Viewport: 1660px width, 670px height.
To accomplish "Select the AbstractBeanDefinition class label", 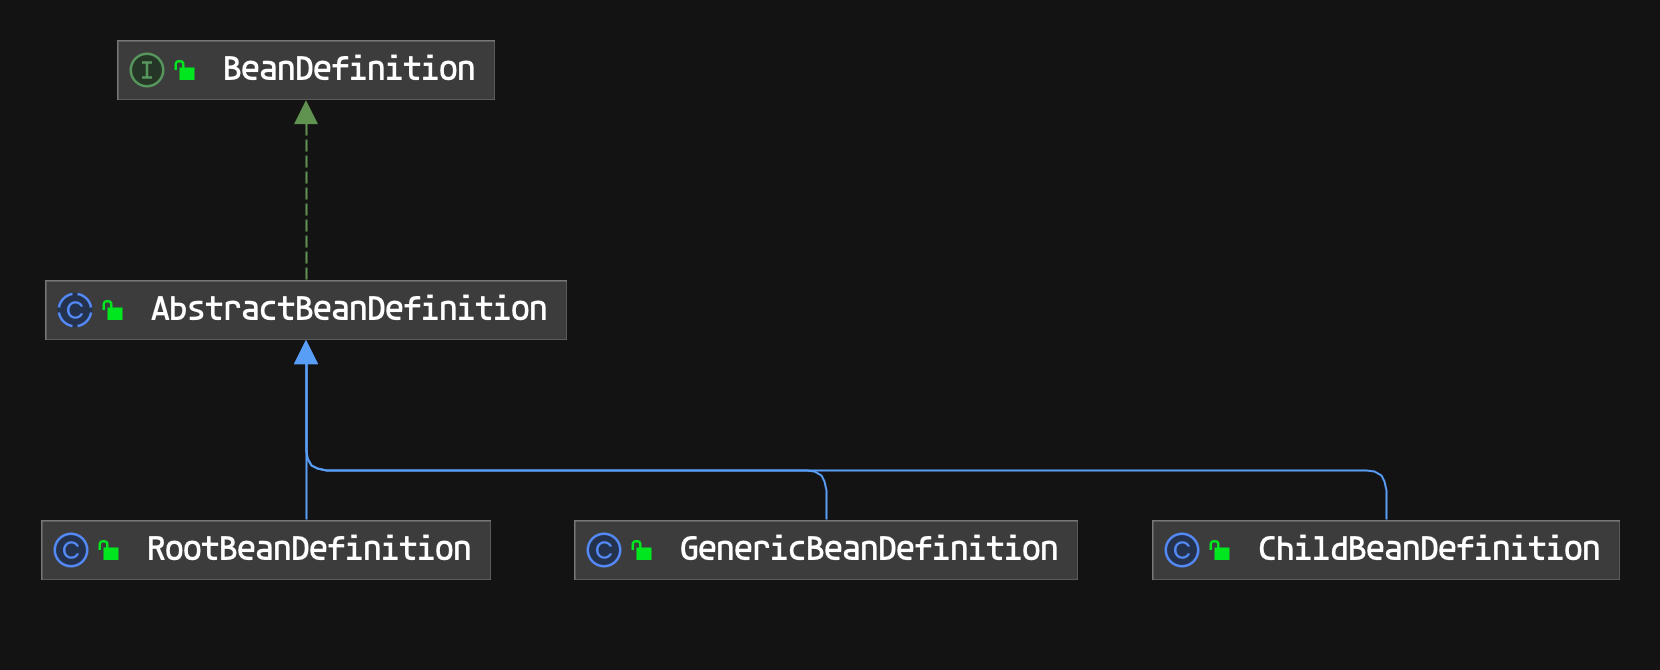I will tap(348, 310).
